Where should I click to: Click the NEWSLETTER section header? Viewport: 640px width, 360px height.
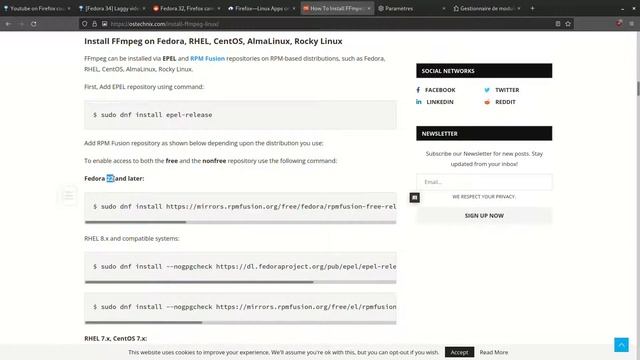pos(484,133)
